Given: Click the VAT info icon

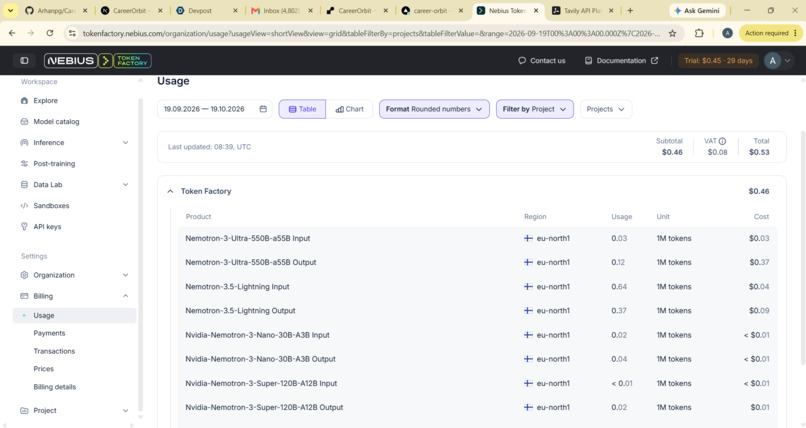Looking at the screenshot, I should [x=722, y=141].
